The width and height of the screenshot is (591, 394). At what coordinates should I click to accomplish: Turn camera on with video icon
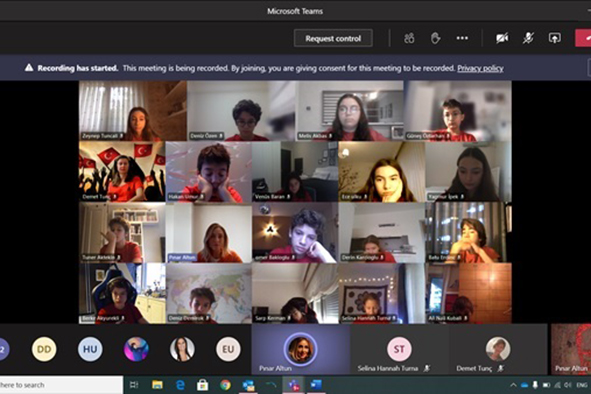pos(502,38)
